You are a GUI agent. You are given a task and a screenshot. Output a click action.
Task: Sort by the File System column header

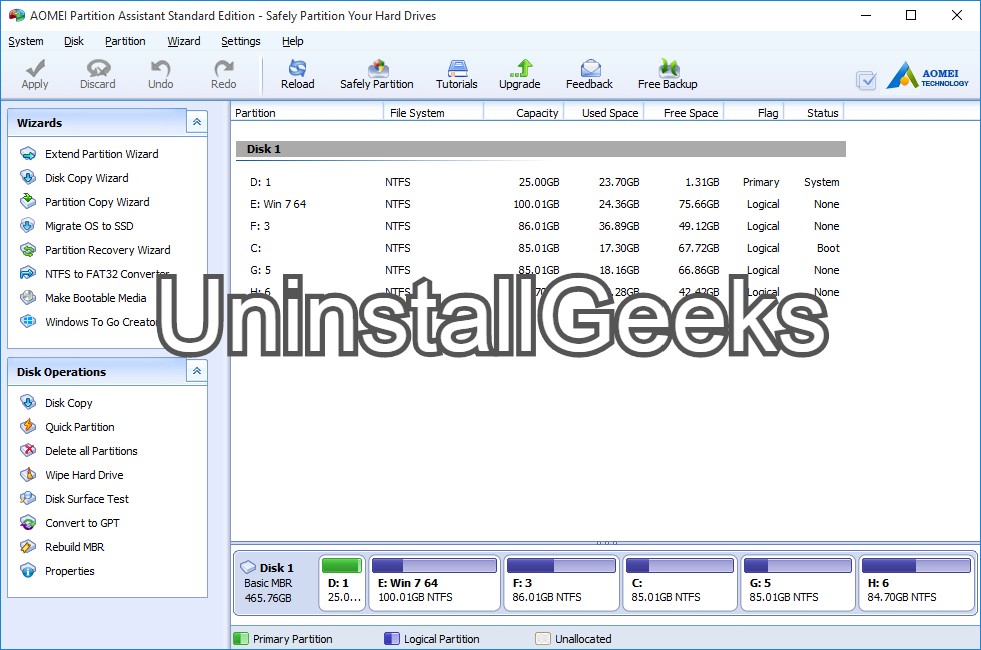coord(433,113)
